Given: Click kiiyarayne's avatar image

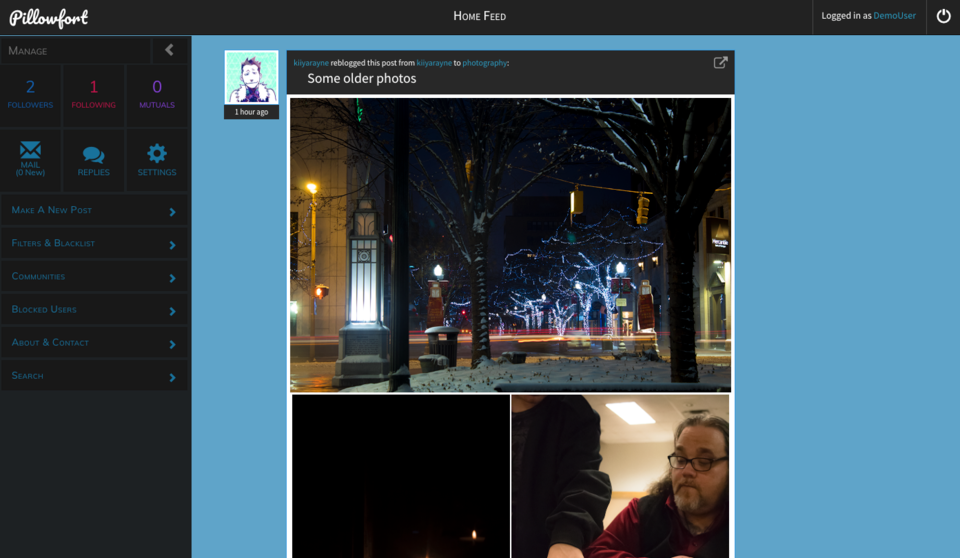Looking at the screenshot, I should click(x=251, y=78).
